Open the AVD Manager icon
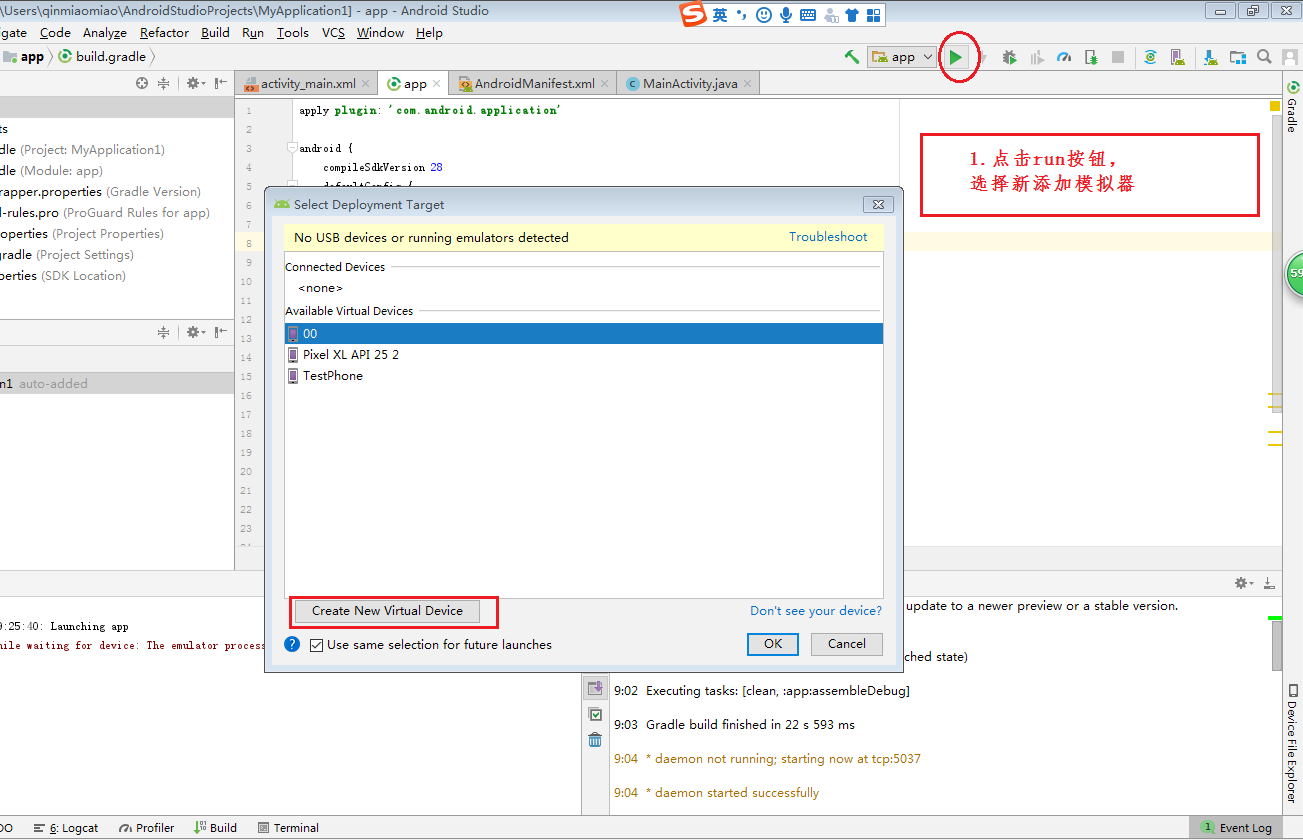The image size is (1303, 840). [x=1178, y=56]
